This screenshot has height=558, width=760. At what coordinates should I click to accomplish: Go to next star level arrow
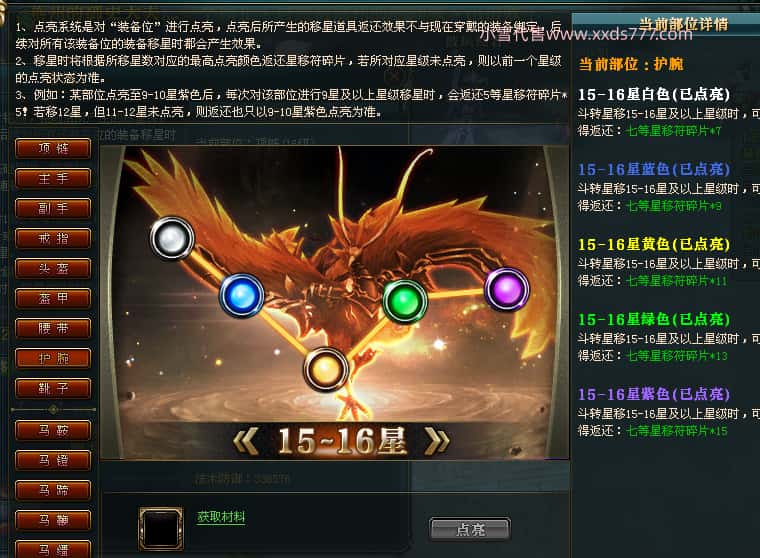436,441
